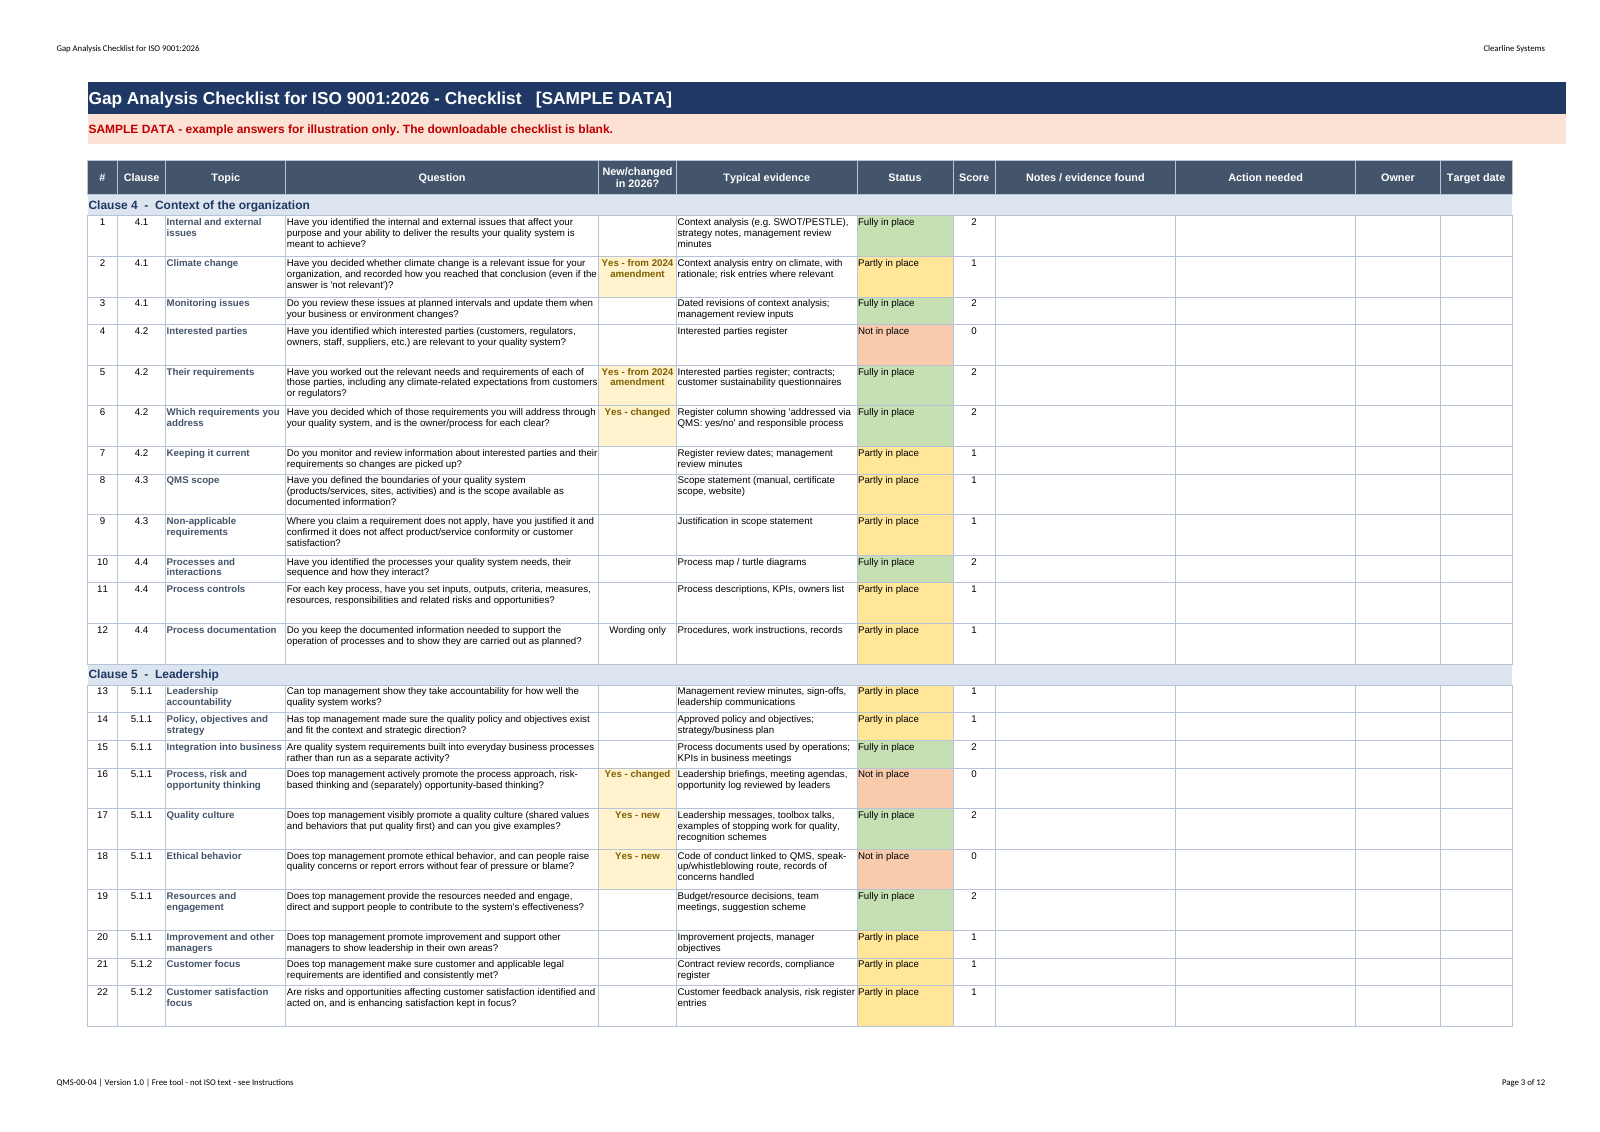The height and width of the screenshot is (1132, 1600).
Task: Click the 'Question' column header
Action: pyautogui.click(x=442, y=178)
